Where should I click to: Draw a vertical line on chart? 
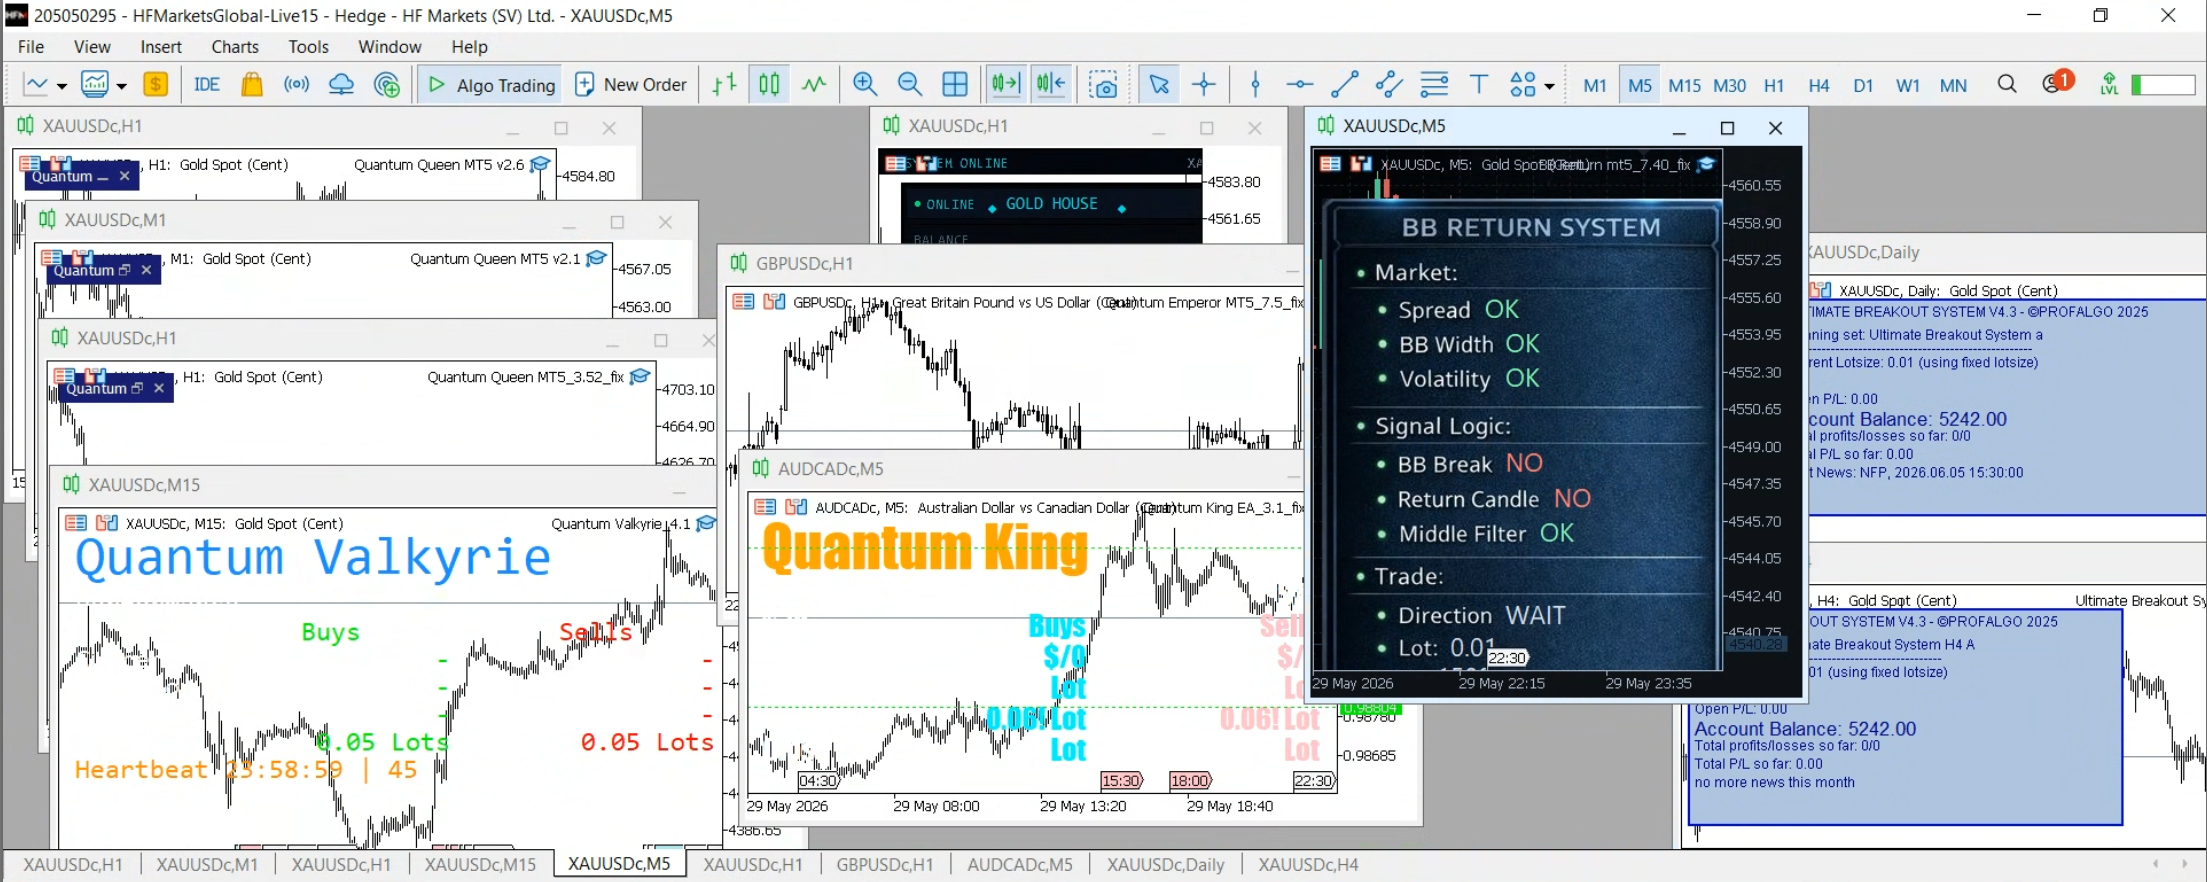click(x=1256, y=85)
